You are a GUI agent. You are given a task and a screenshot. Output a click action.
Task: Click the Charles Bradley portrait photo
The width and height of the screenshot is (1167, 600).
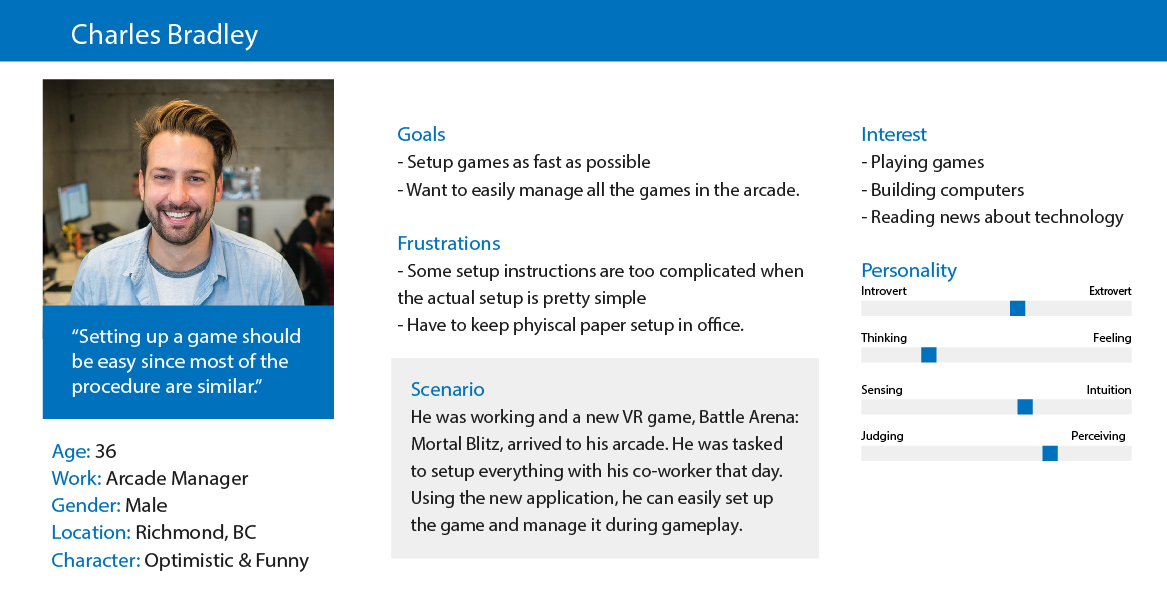(188, 192)
